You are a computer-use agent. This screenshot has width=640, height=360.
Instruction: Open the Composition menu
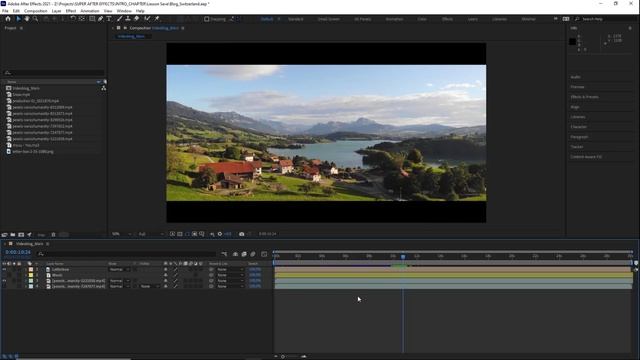(x=36, y=11)
